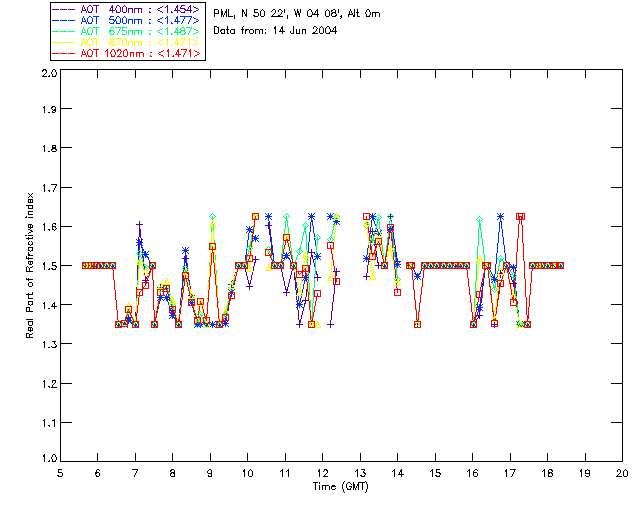The height and width of the screenshot is (512, 640).
Task: Click the 8 x-axis tick label
Action: click(x=173, y=473)
